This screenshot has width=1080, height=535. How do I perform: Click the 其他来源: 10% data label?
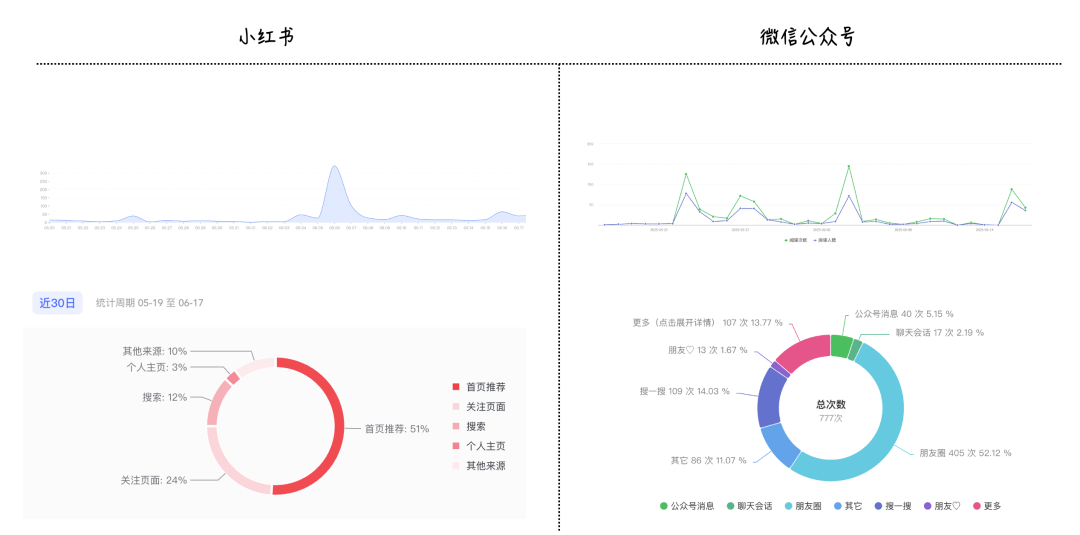pos(155,351)
